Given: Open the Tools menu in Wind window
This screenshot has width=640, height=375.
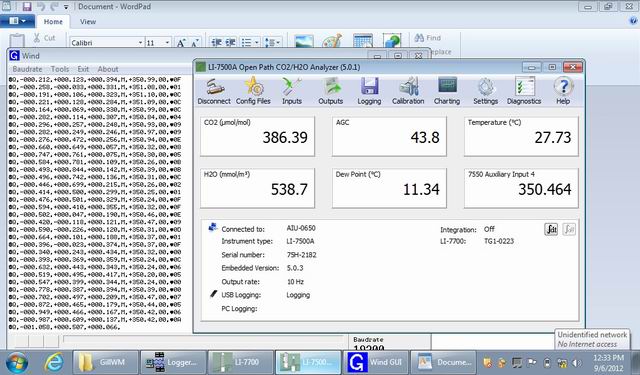Looking at the screenshot, I should coord(60,69).
